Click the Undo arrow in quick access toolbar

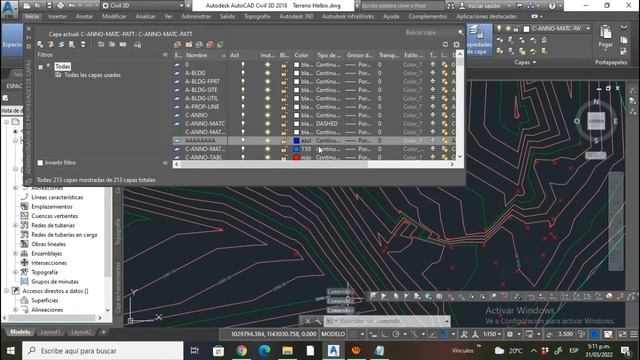72,6
